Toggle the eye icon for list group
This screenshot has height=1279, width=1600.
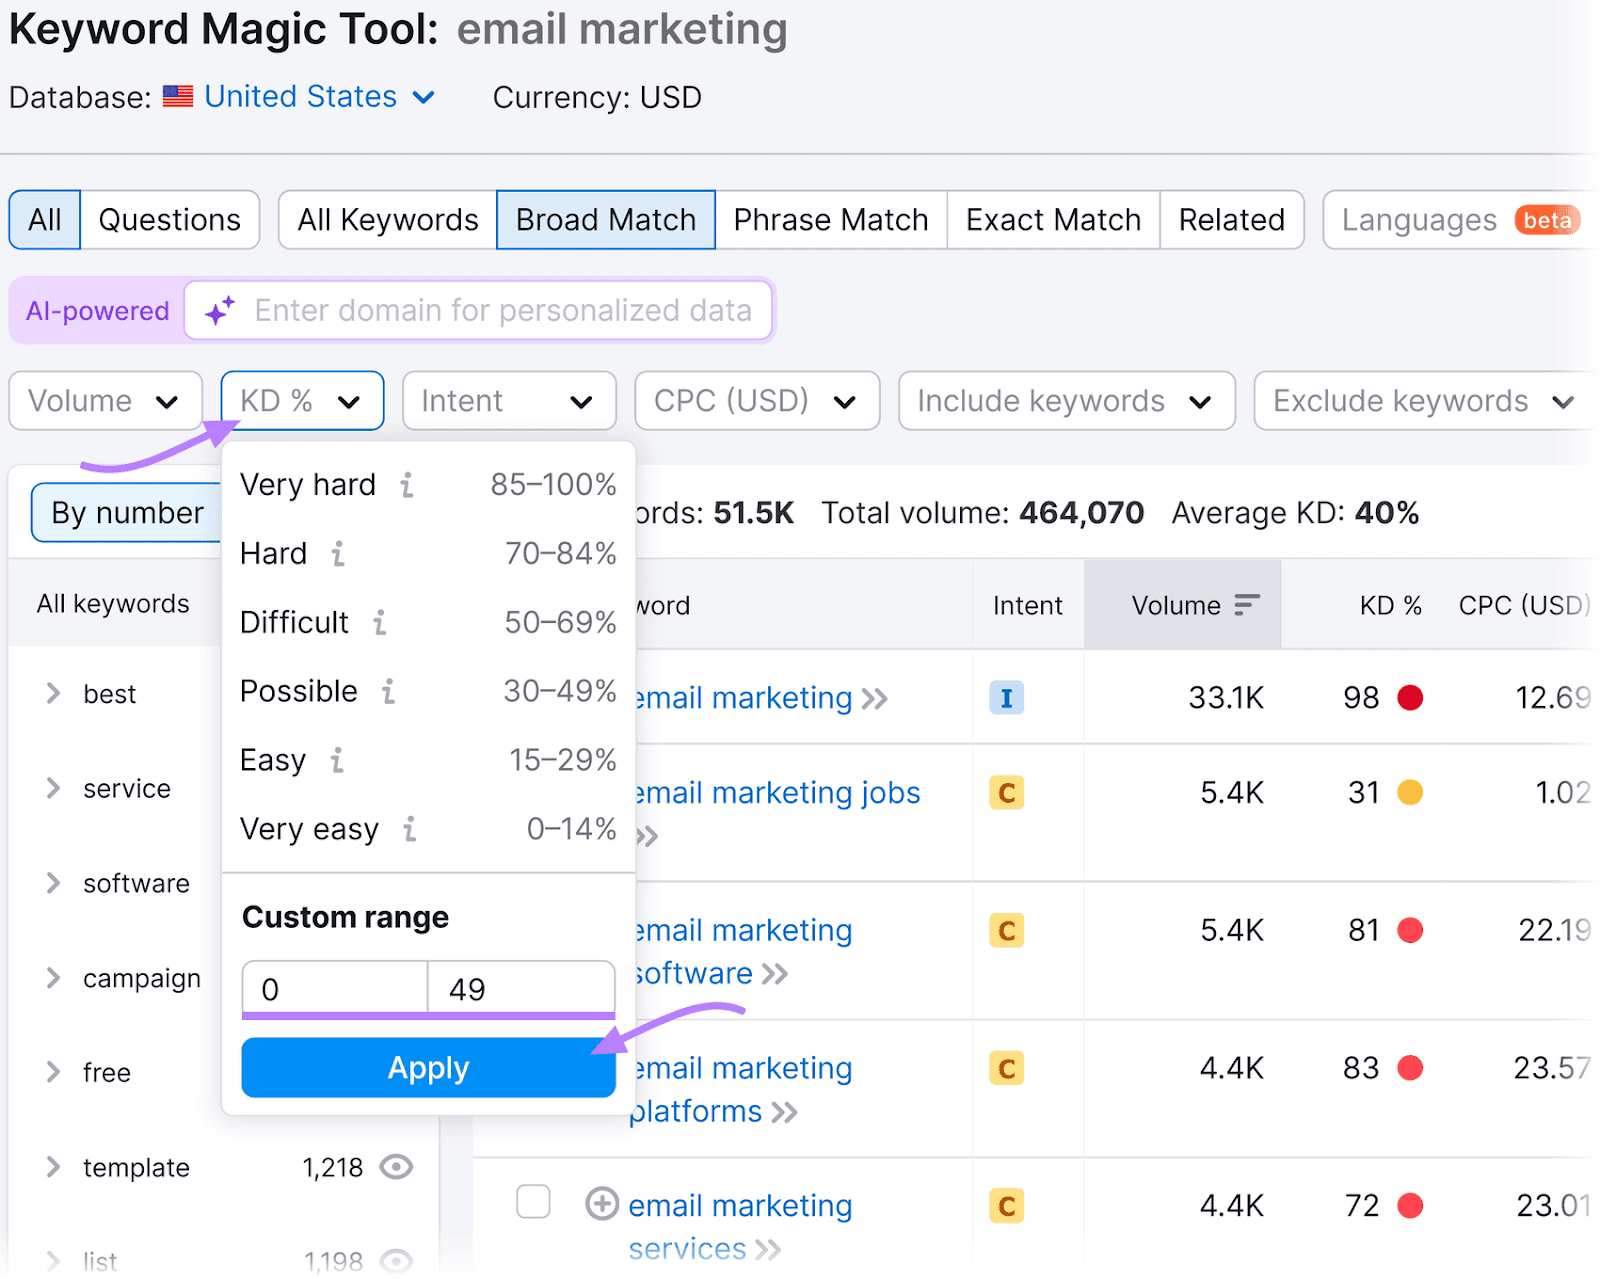tap(397, 1260)
